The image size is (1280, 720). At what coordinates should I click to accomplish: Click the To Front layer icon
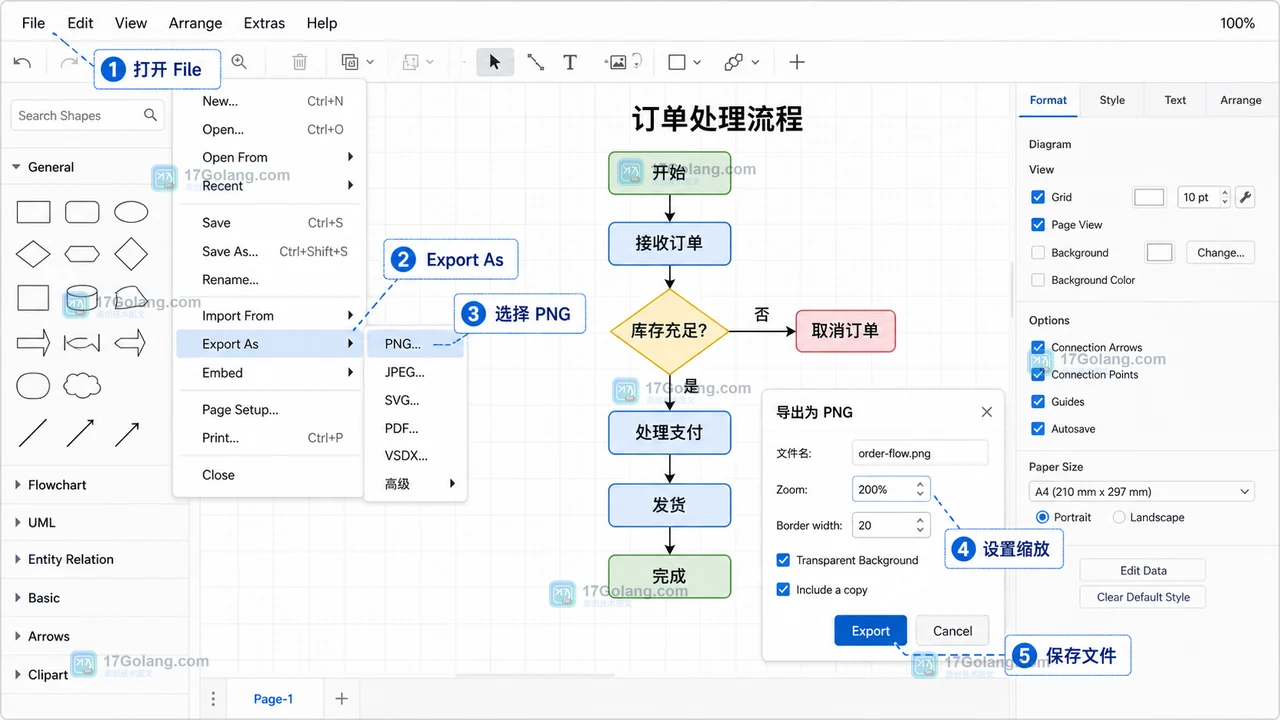click(x=350, y=62)
